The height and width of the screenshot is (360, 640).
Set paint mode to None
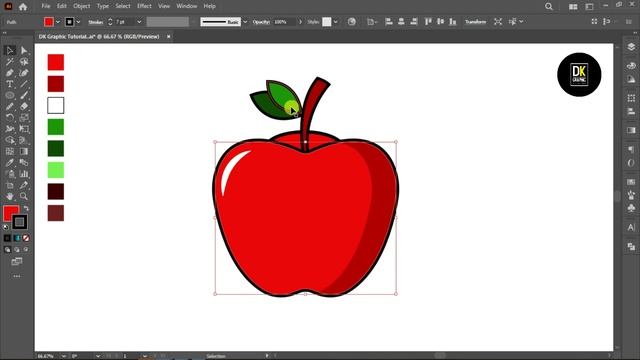click(26, 238)
